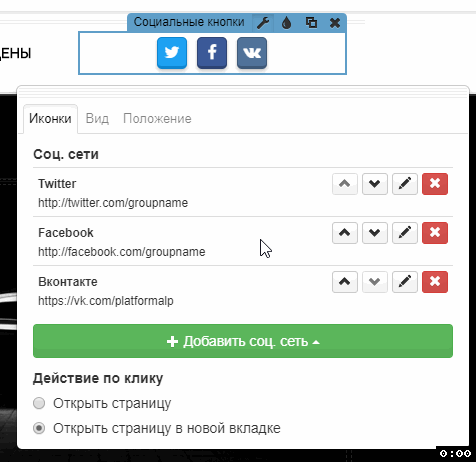Click the http://twitter.com/groupname URL text

click(113, 203)
